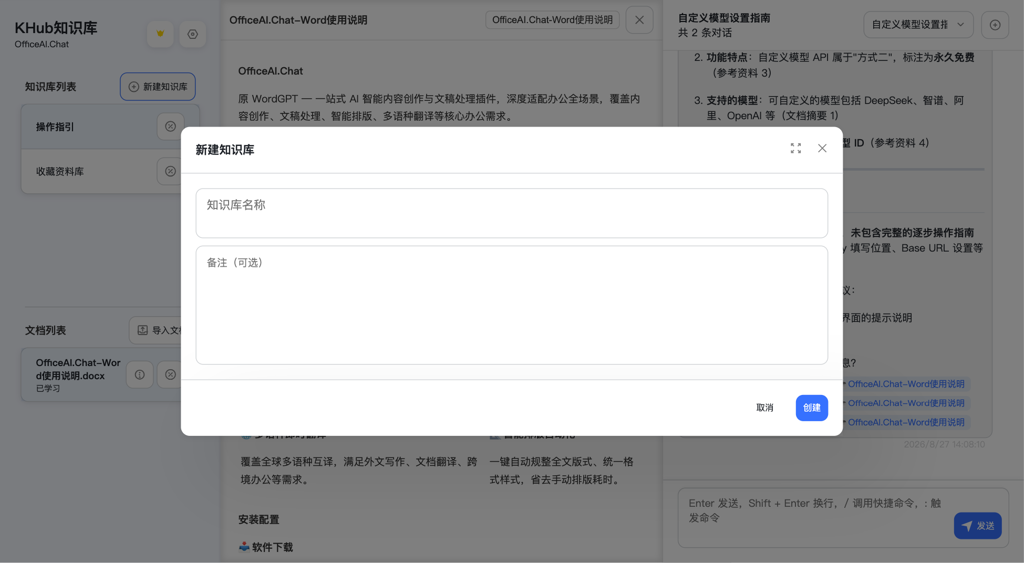The width and height of the screenshot is (1024, 563).
Task: Remove 收藏资料库 using its circle-x icon
Action: pyautogui.click(x=170, y=171)
